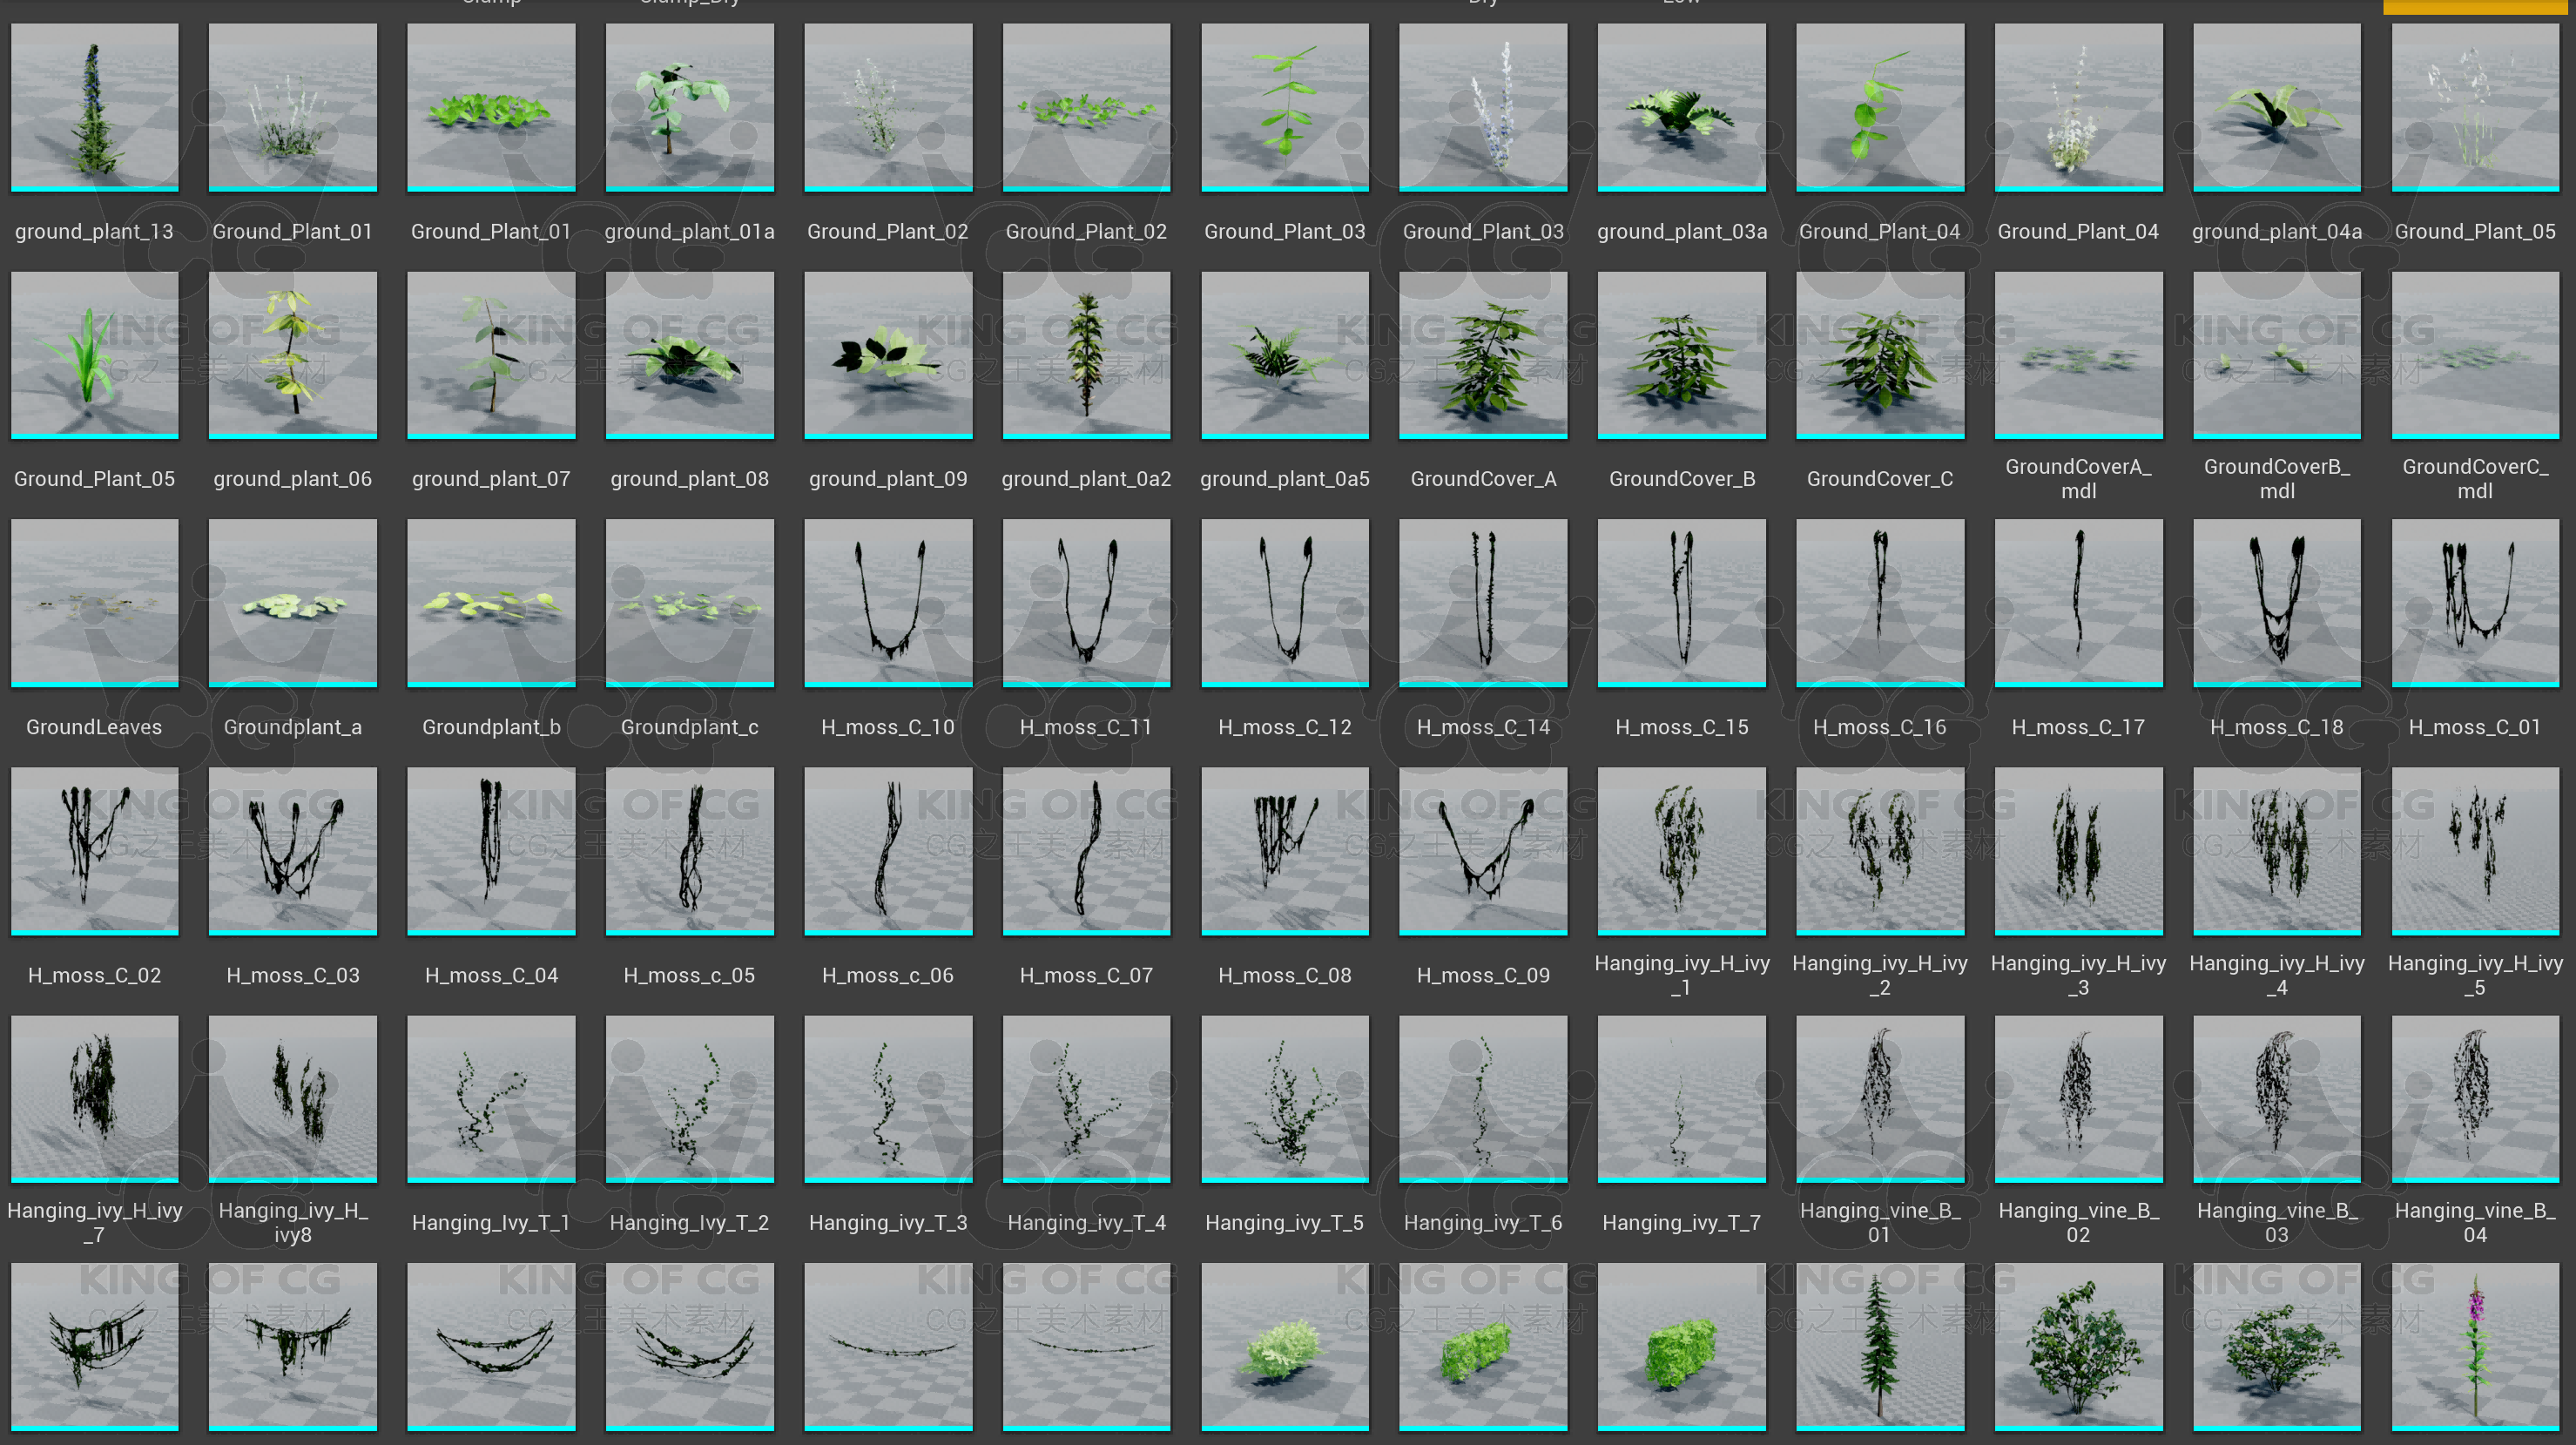This screenshot has height=1445, width=2576.
Task: Choose the GroundCover_C thumbnail
Action: 1879,354
